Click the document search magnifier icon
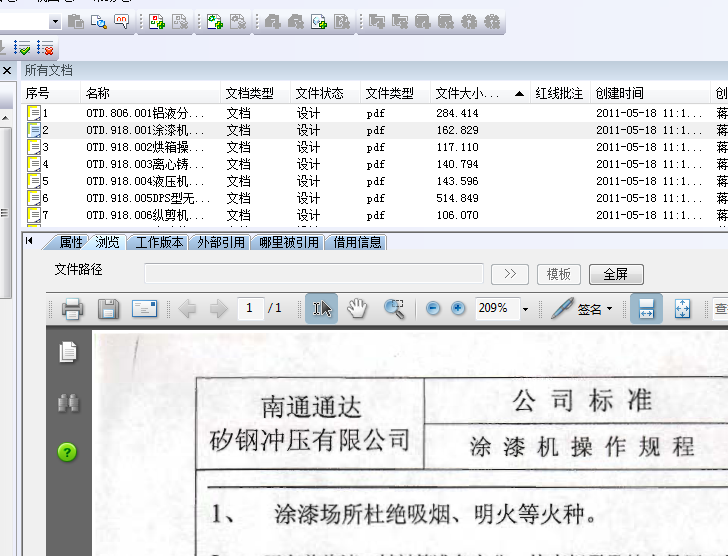 pos(98,21)
